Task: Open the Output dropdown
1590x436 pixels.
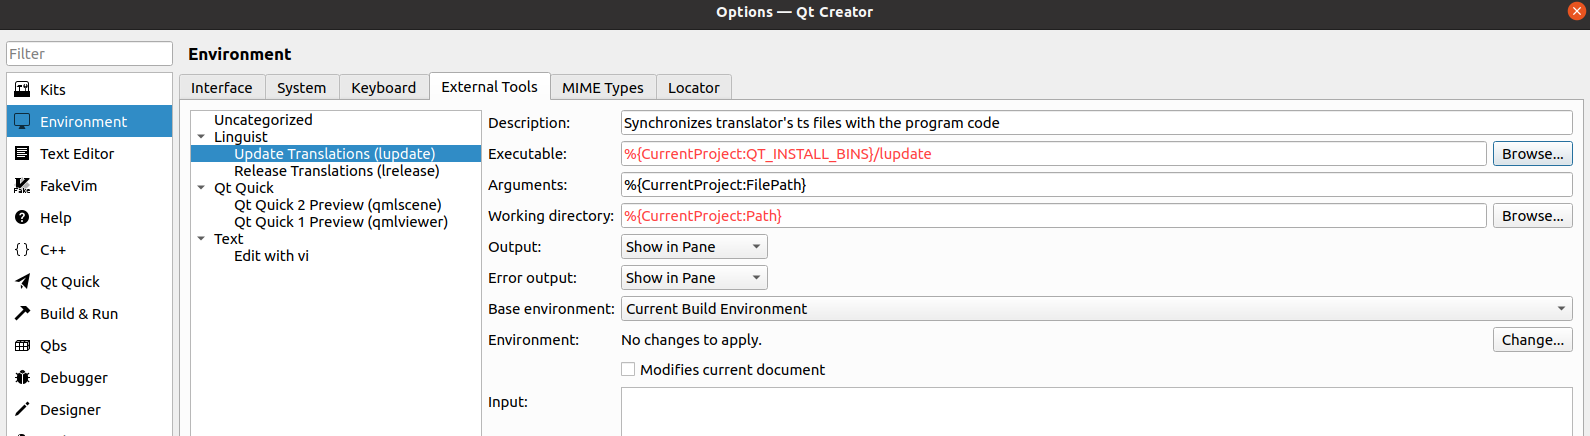Action: click(x=694, y=247)
